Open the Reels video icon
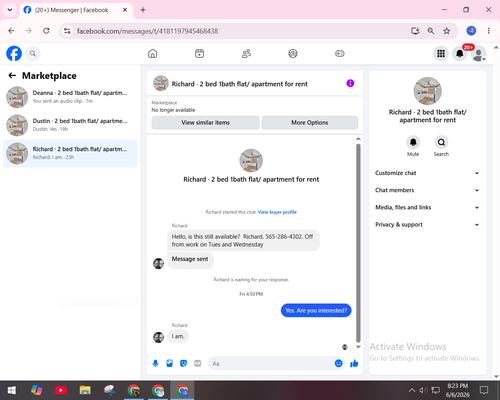 tap(199, 53)
